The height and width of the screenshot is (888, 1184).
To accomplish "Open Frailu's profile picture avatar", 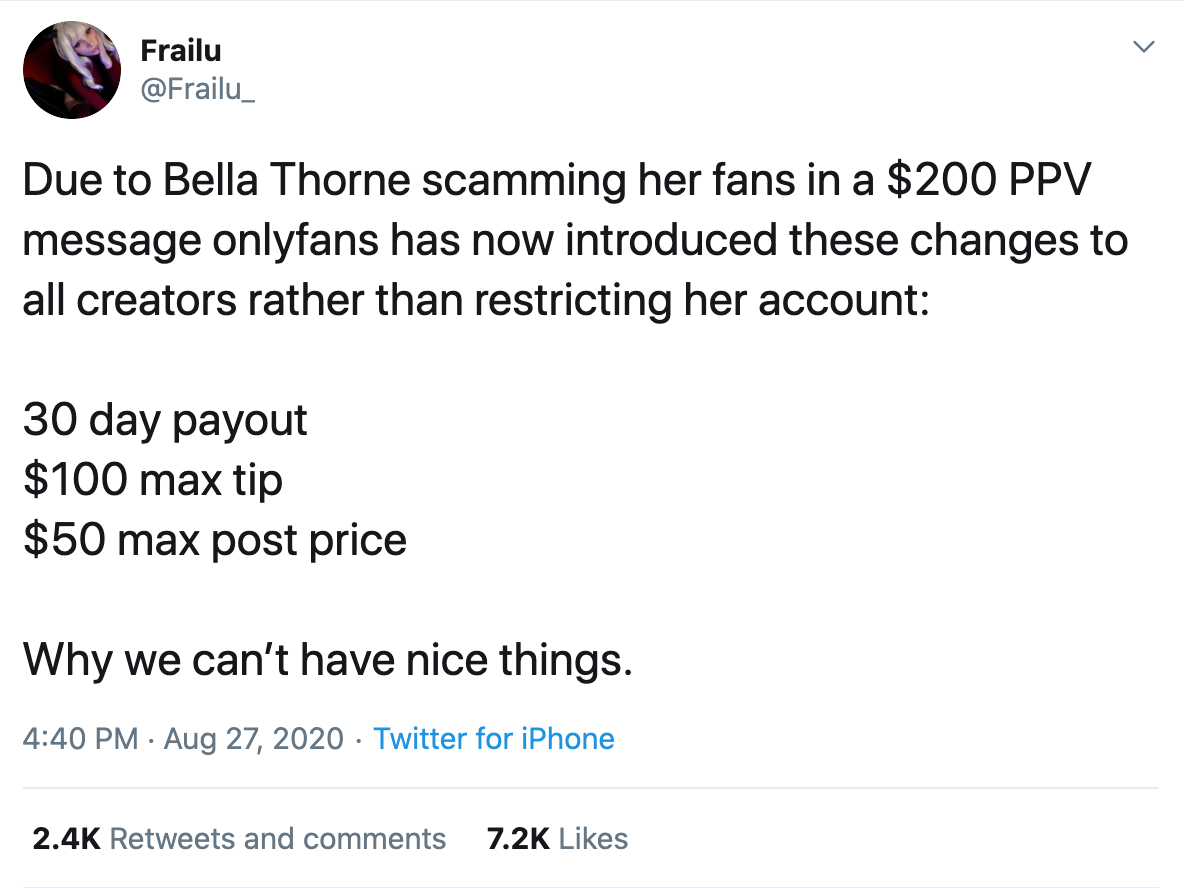I will pyautogui.click(x=72, y=70).
